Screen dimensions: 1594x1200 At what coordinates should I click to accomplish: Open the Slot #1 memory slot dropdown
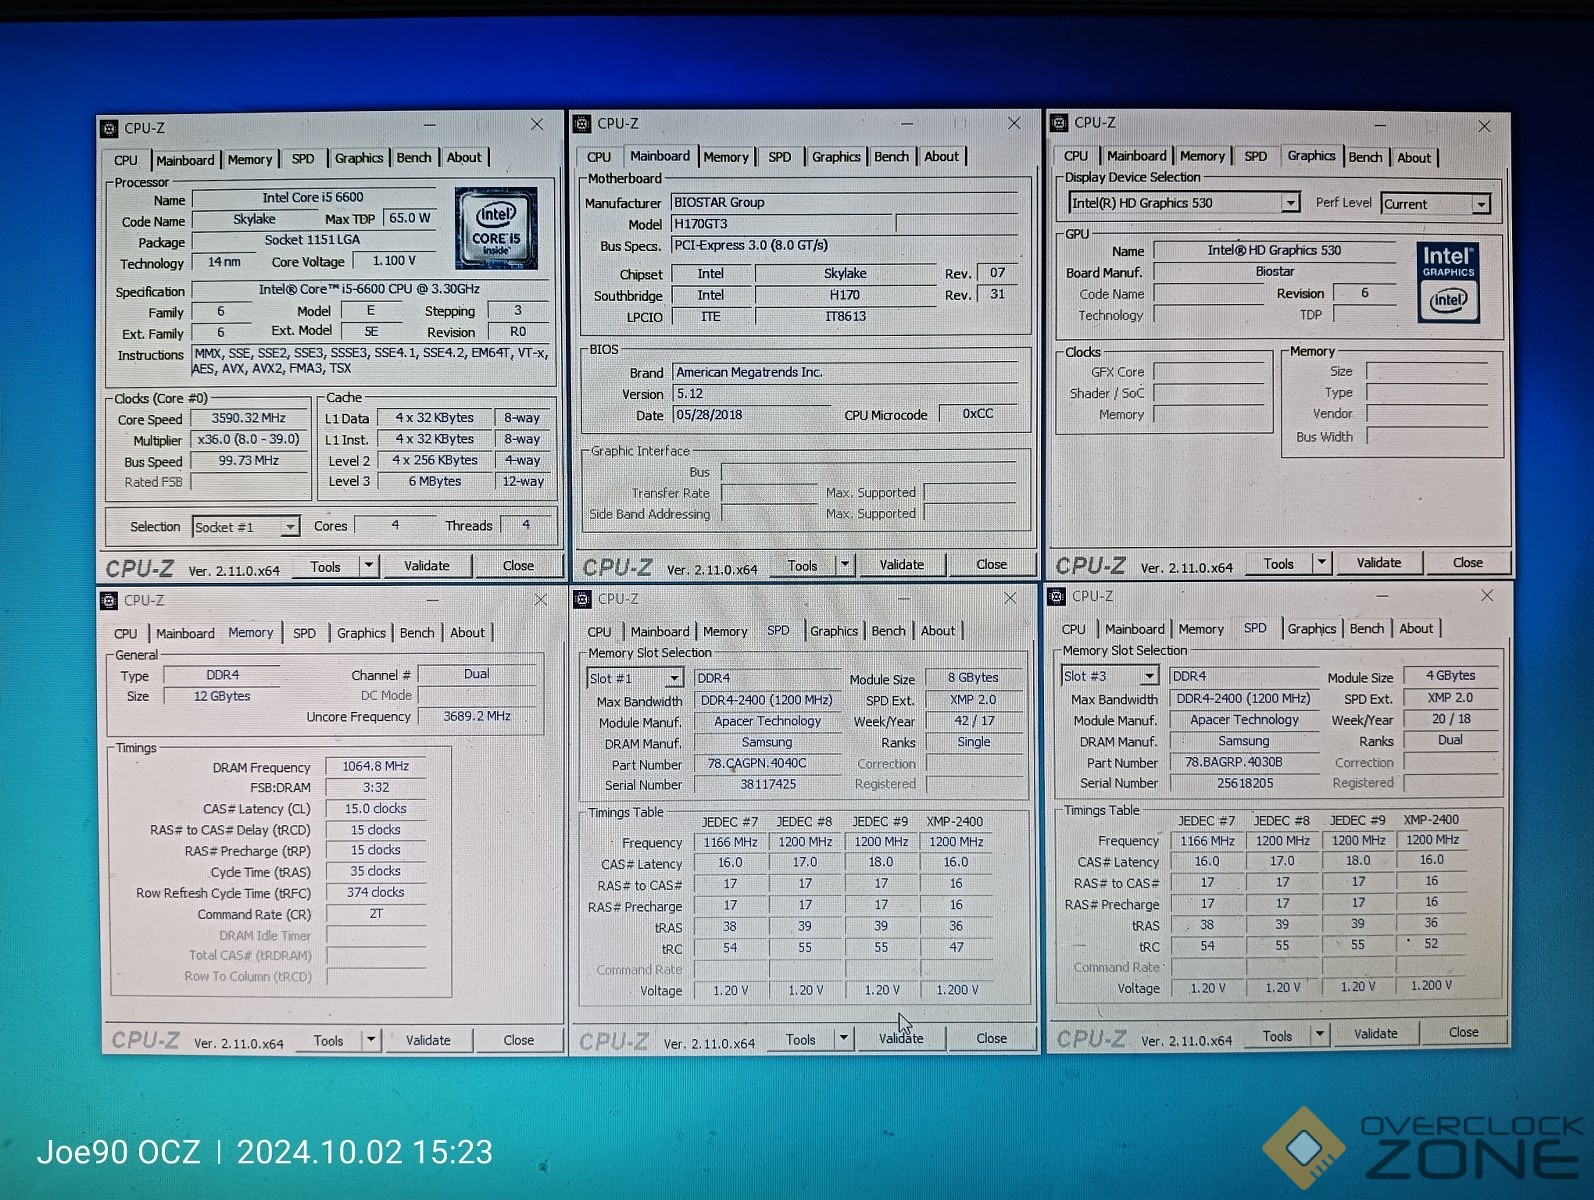674,678
